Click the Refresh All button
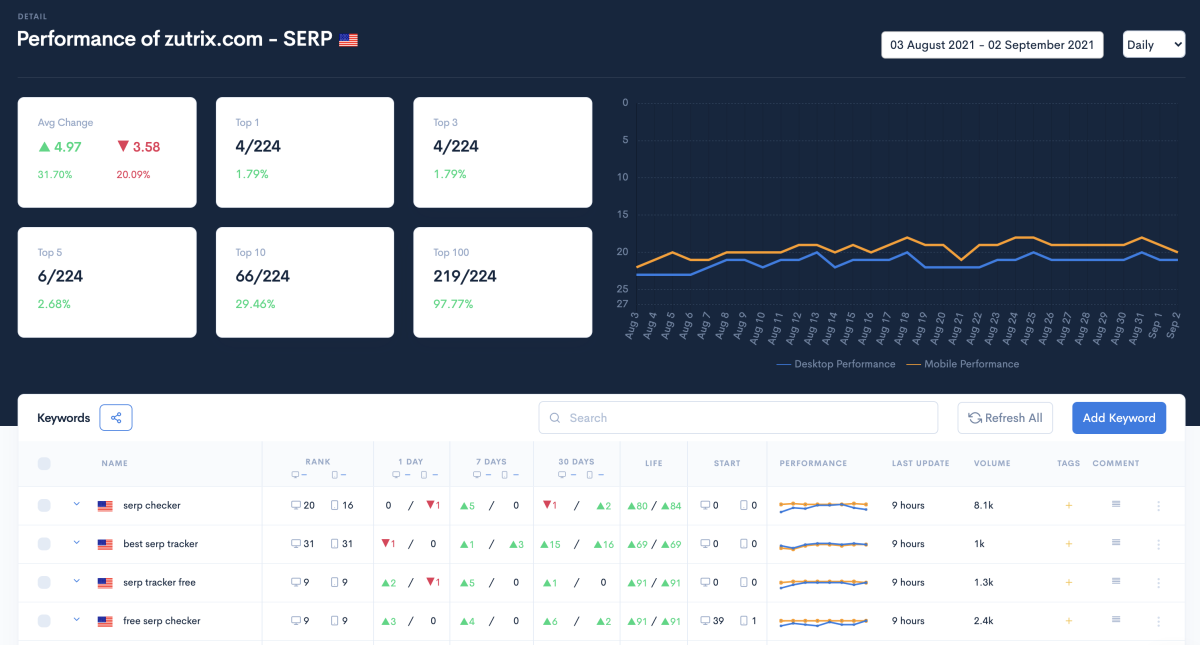This screenshot has width=1200, height=645. point(1005,417)
